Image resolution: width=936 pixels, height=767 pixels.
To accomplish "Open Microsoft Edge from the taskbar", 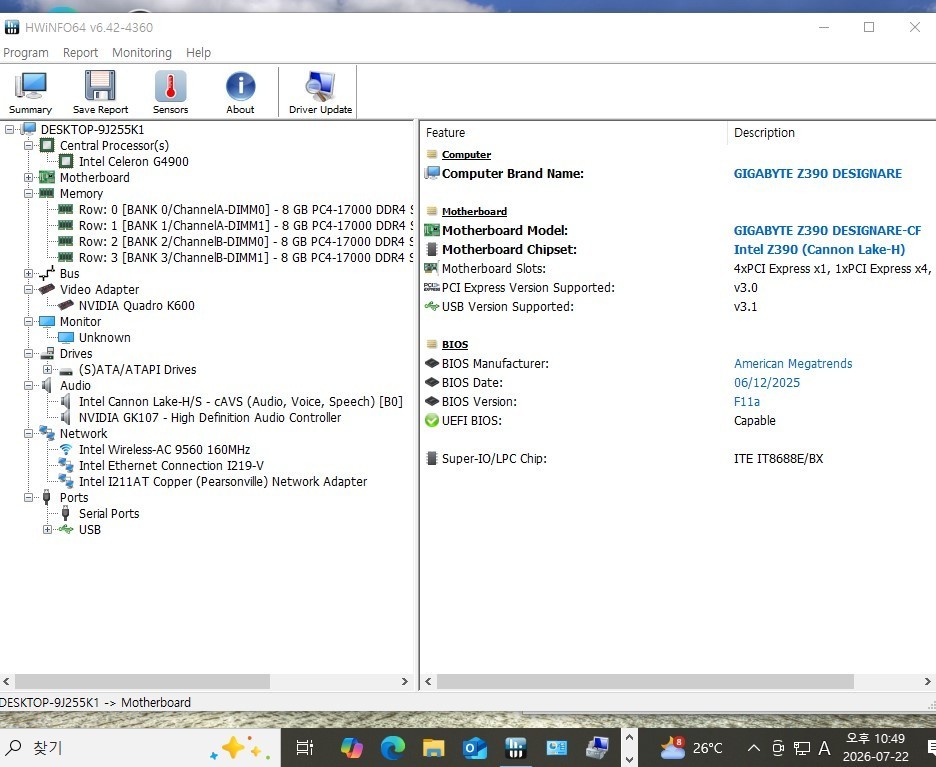I will point(393,747).
